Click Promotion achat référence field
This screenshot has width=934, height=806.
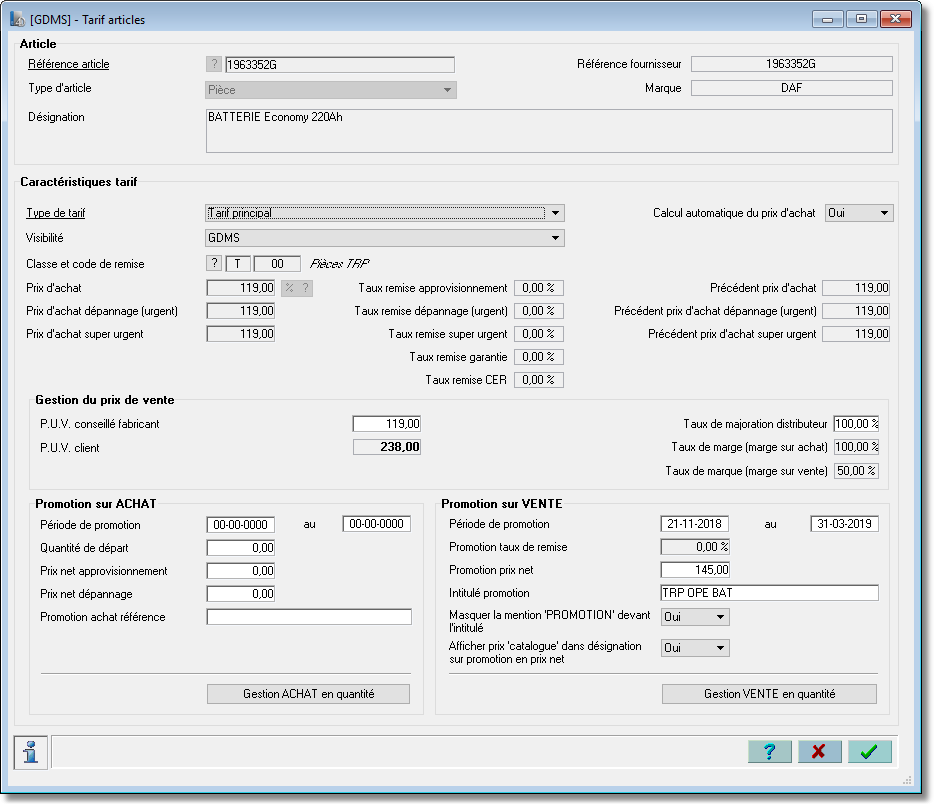point(309,617)
